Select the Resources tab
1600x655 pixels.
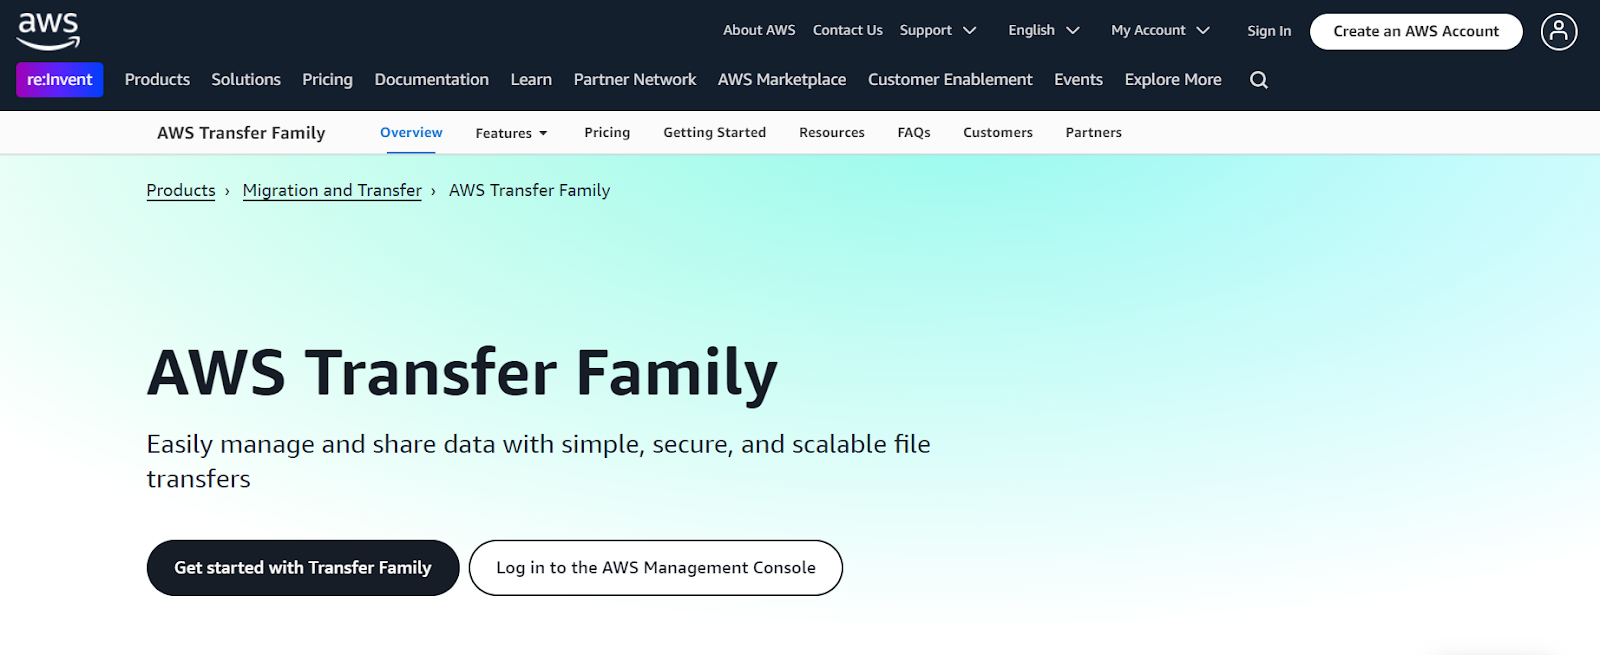pos(832,132)
